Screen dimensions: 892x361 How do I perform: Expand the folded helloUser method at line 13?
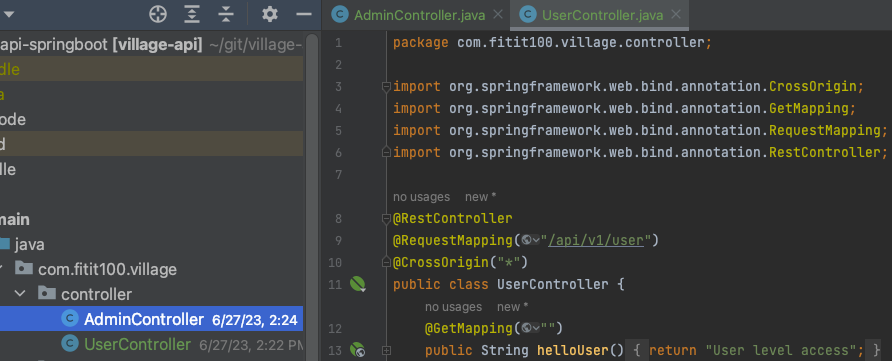[x=386, y=351]
